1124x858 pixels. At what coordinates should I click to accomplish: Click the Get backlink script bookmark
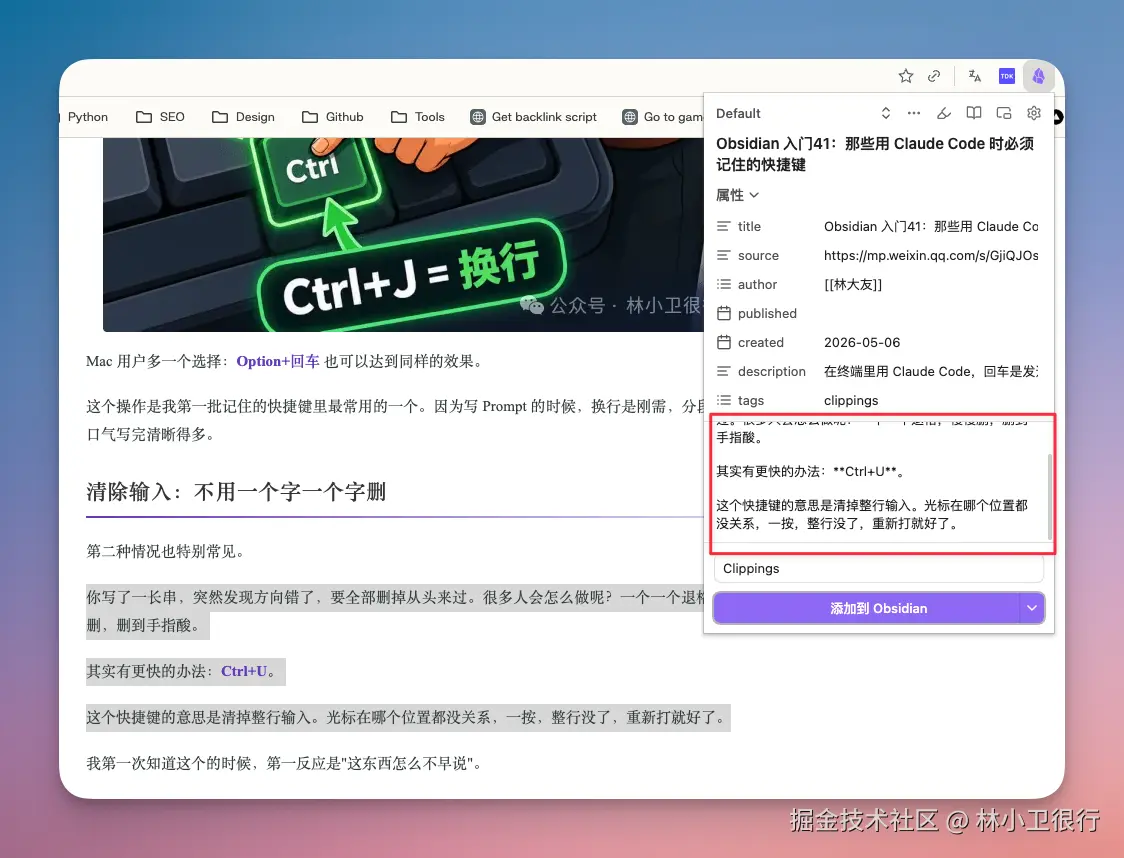534,117
